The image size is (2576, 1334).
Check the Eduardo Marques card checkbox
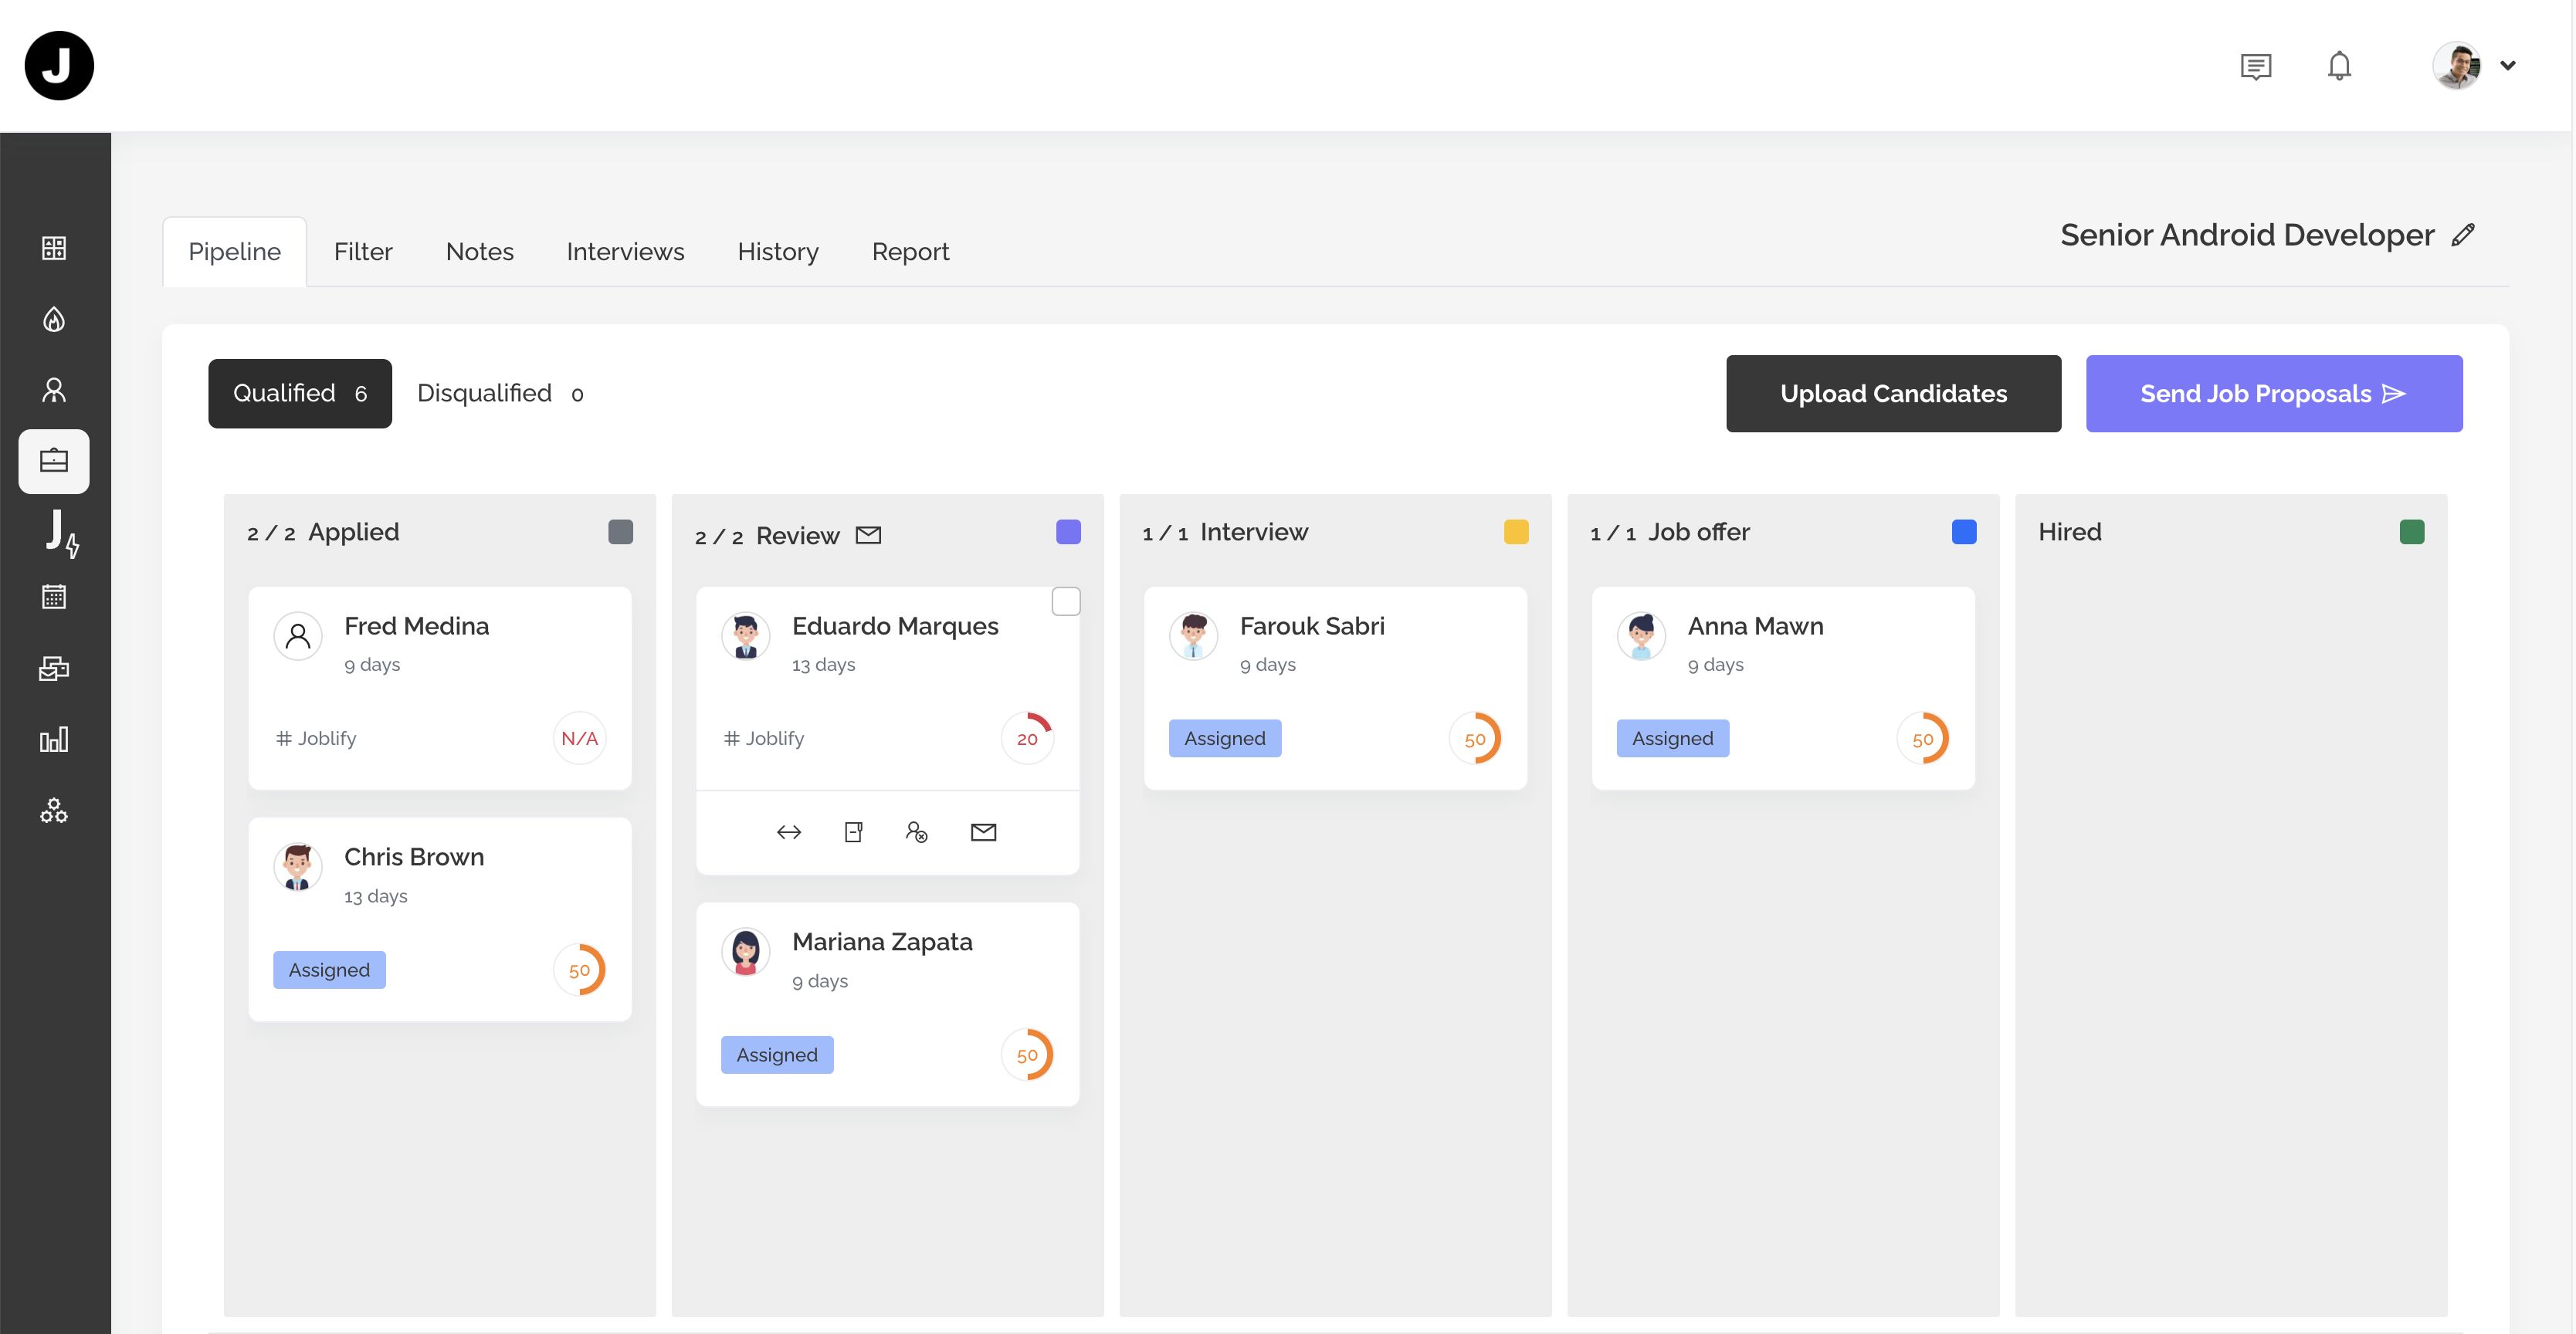point(1066,602)
